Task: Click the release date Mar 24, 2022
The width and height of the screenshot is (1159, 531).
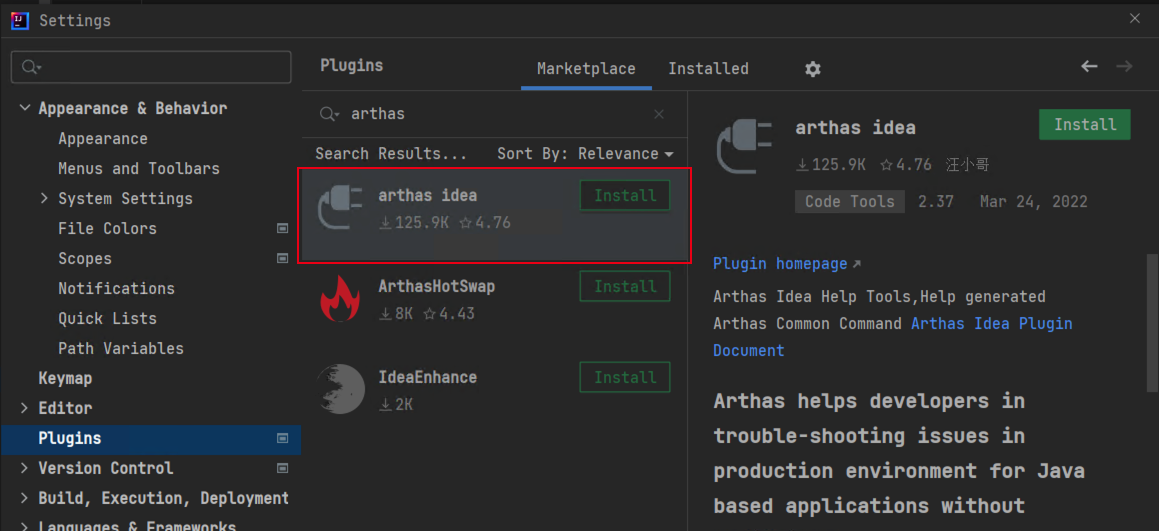Action: (x=1033, y=202)
